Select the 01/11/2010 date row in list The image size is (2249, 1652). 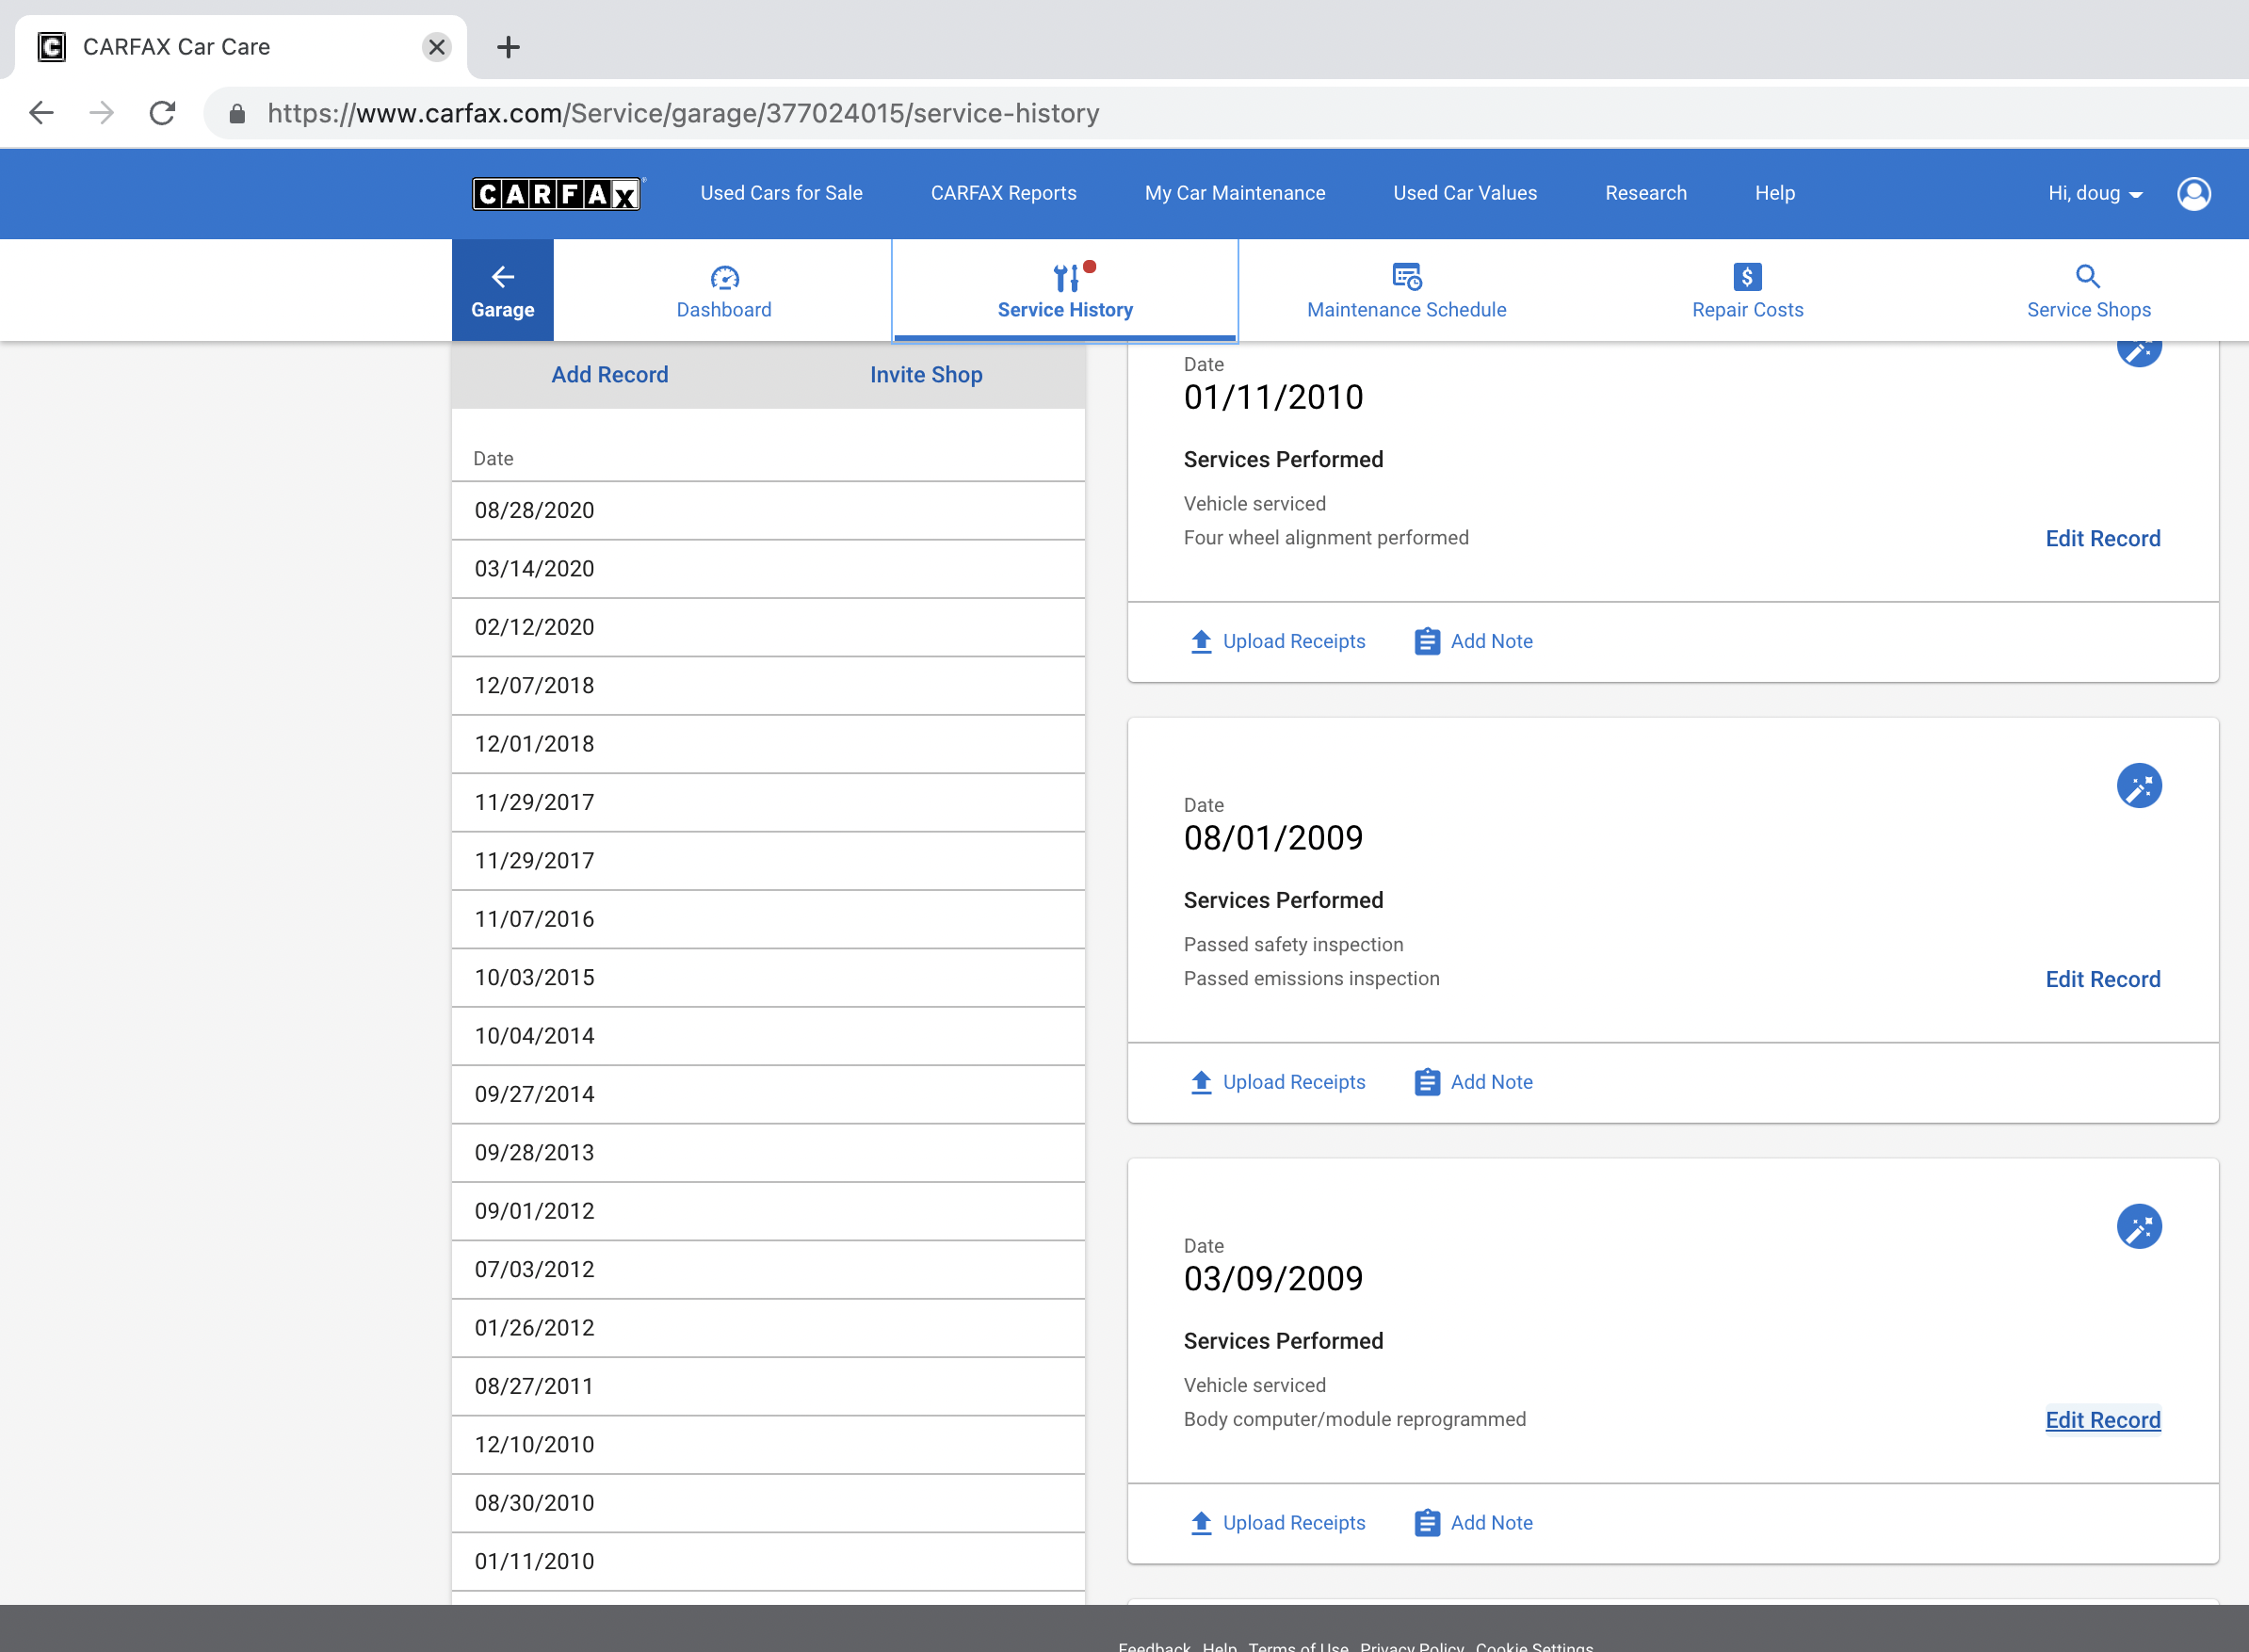(x=768, y=1562)
